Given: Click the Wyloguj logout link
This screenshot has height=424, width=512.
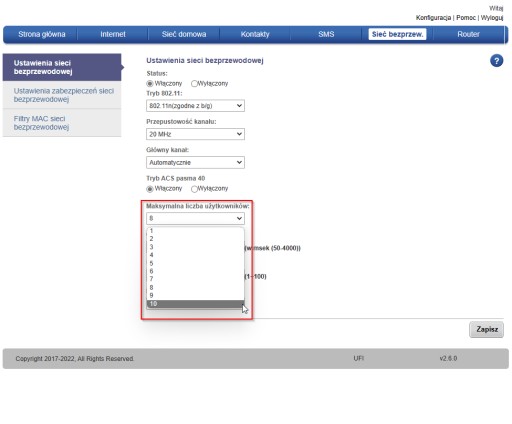Looking at the screenshot, I should [x=492, y=18].
